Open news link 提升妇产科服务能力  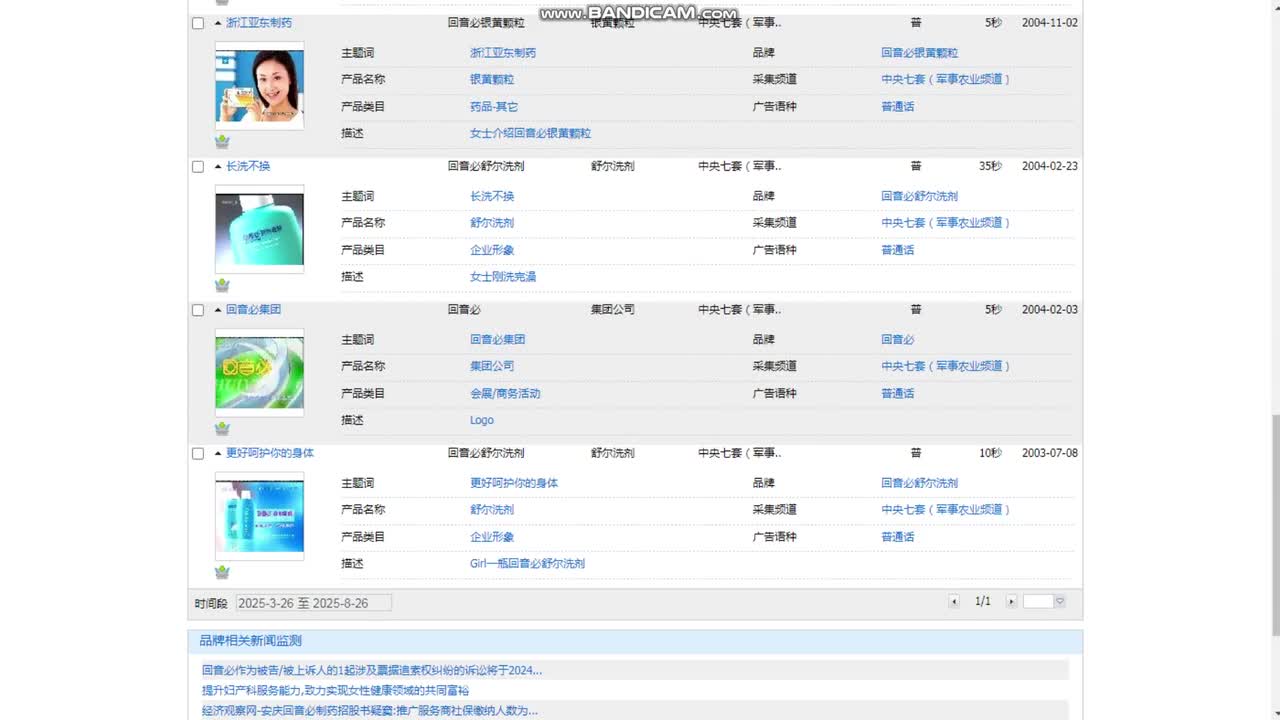click(335, 690)
